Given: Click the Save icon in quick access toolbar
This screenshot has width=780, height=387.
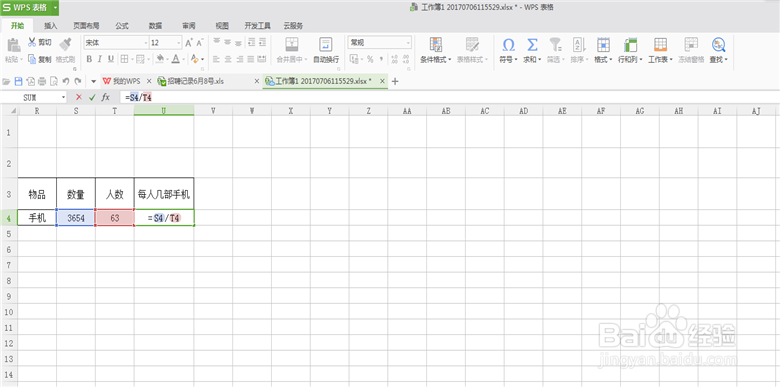Looking at the screenshot, I should point(18,81).
